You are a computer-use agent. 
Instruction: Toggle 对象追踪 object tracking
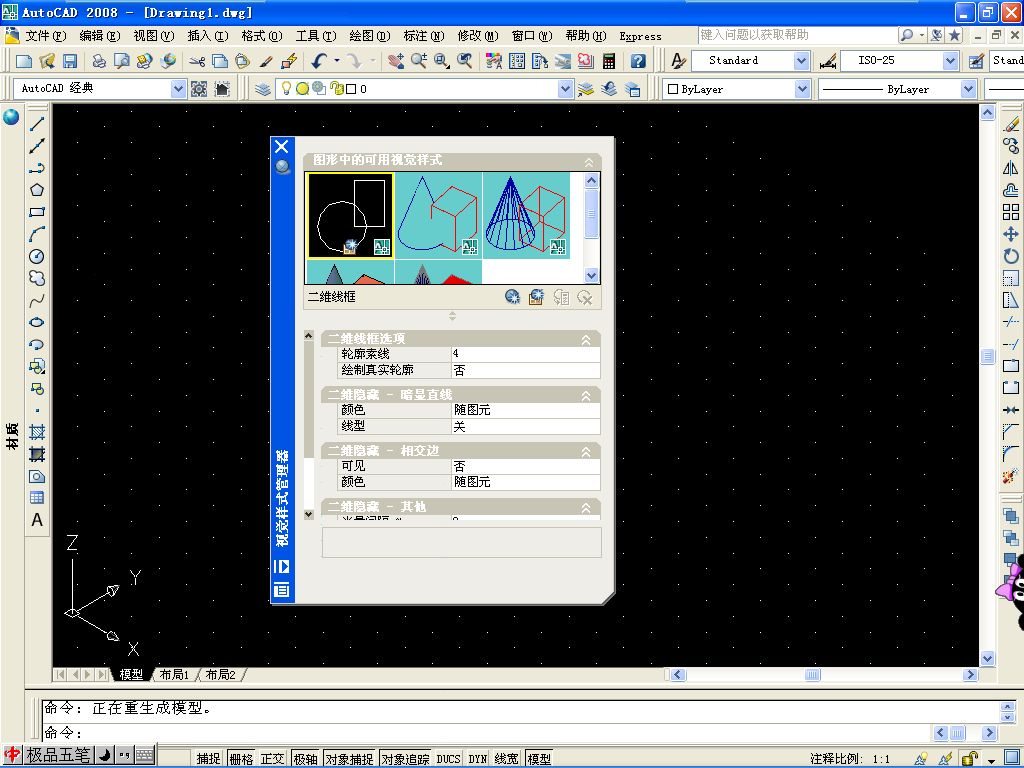(405, 758)
